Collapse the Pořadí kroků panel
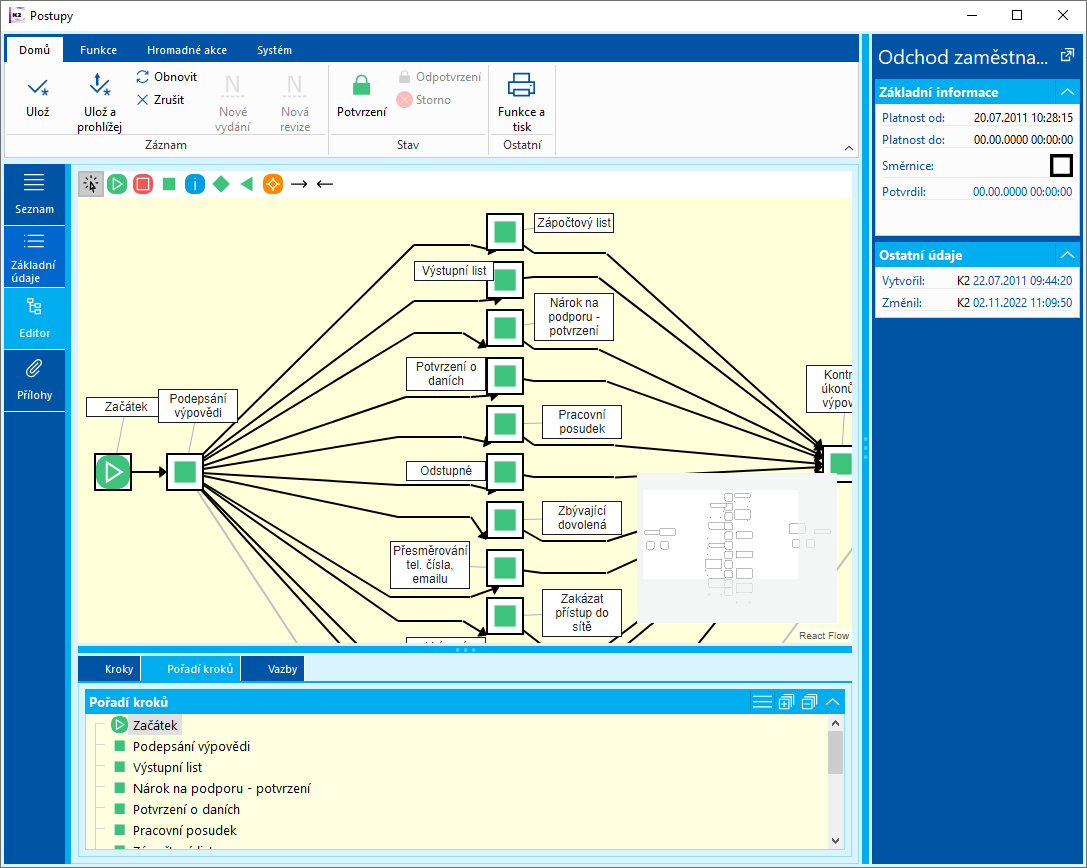The height and width of the screenshot is (868, 1087). [x=833, y=702]
